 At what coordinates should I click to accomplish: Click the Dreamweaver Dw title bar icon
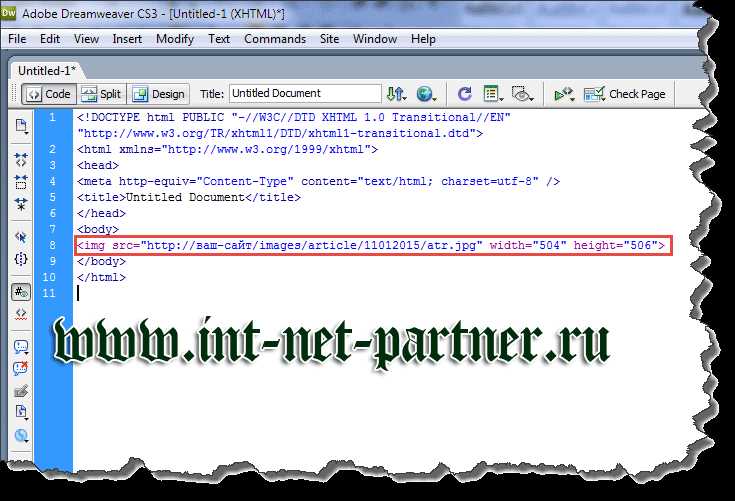(8, 13)
